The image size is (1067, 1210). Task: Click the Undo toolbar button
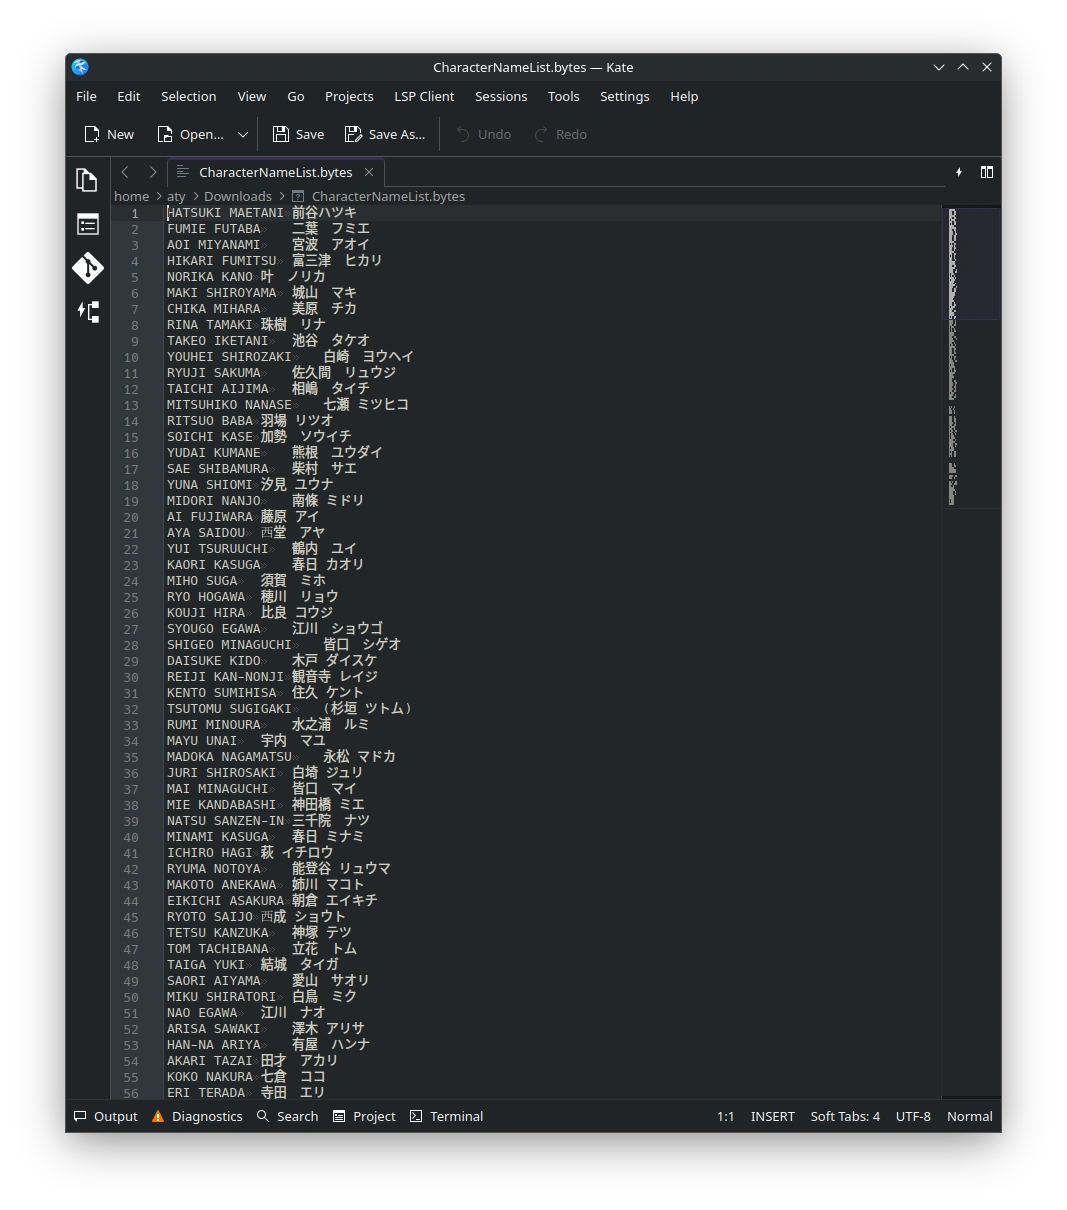tap(483, 134)
